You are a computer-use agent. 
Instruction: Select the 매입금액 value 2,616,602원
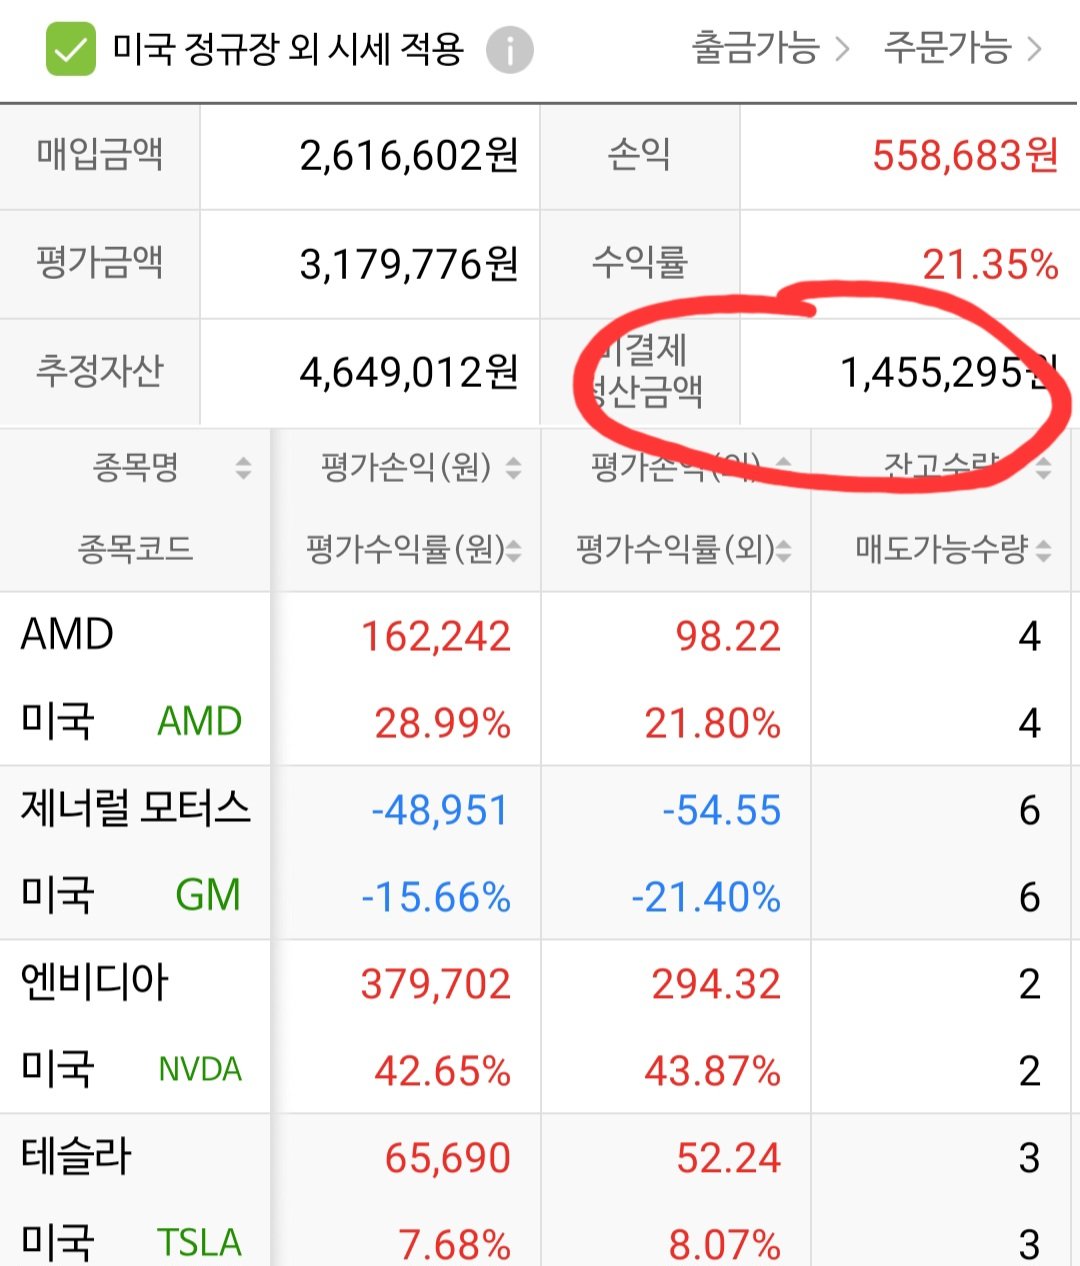pos(409,156)
